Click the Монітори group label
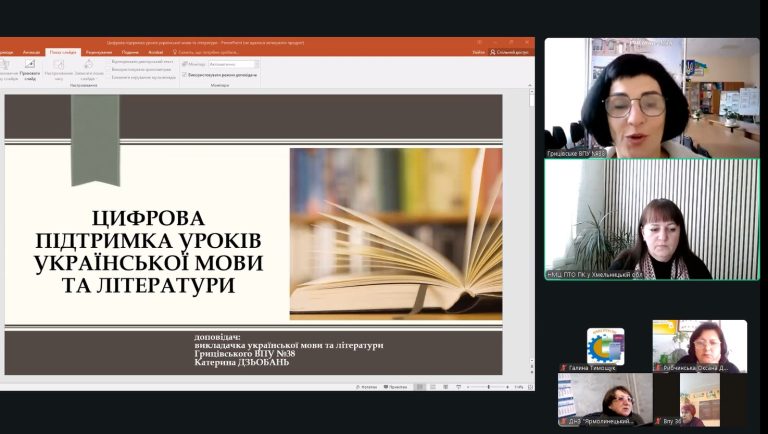 coord(219,85)
